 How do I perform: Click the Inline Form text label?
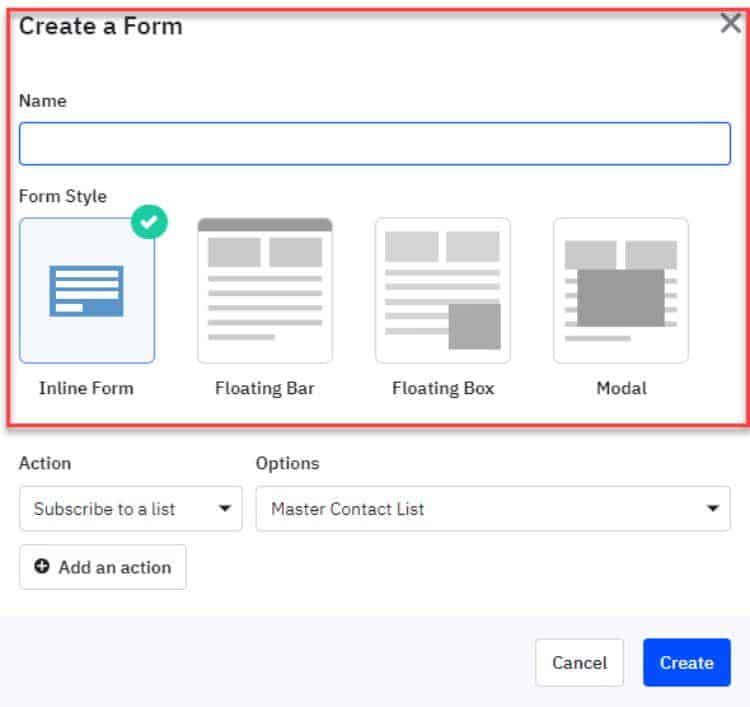(x=86, y=388)
